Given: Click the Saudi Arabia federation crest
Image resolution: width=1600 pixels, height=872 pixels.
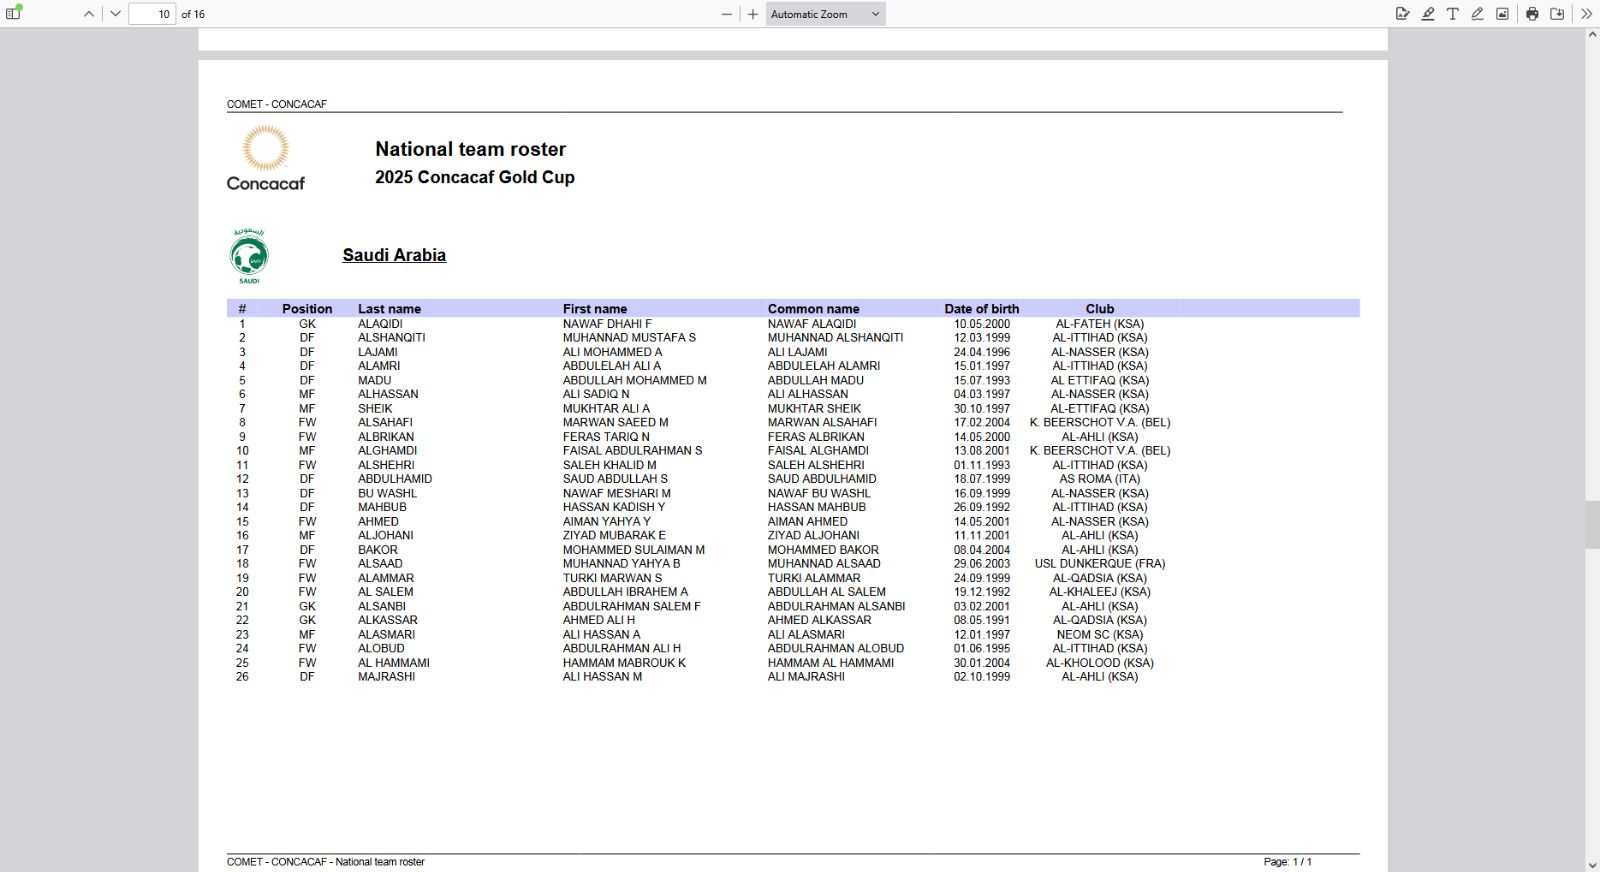Looking at the screenshot, I should [249, 257].
